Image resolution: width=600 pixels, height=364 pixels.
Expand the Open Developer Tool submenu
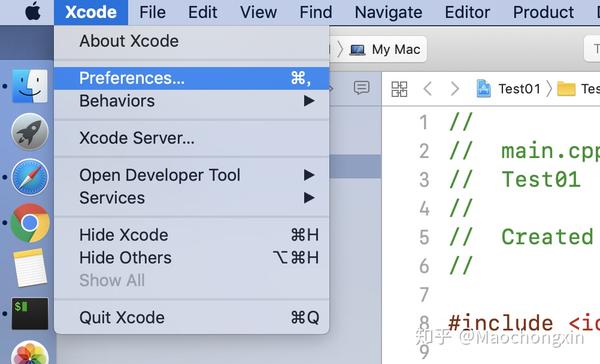tap(191, 175)
